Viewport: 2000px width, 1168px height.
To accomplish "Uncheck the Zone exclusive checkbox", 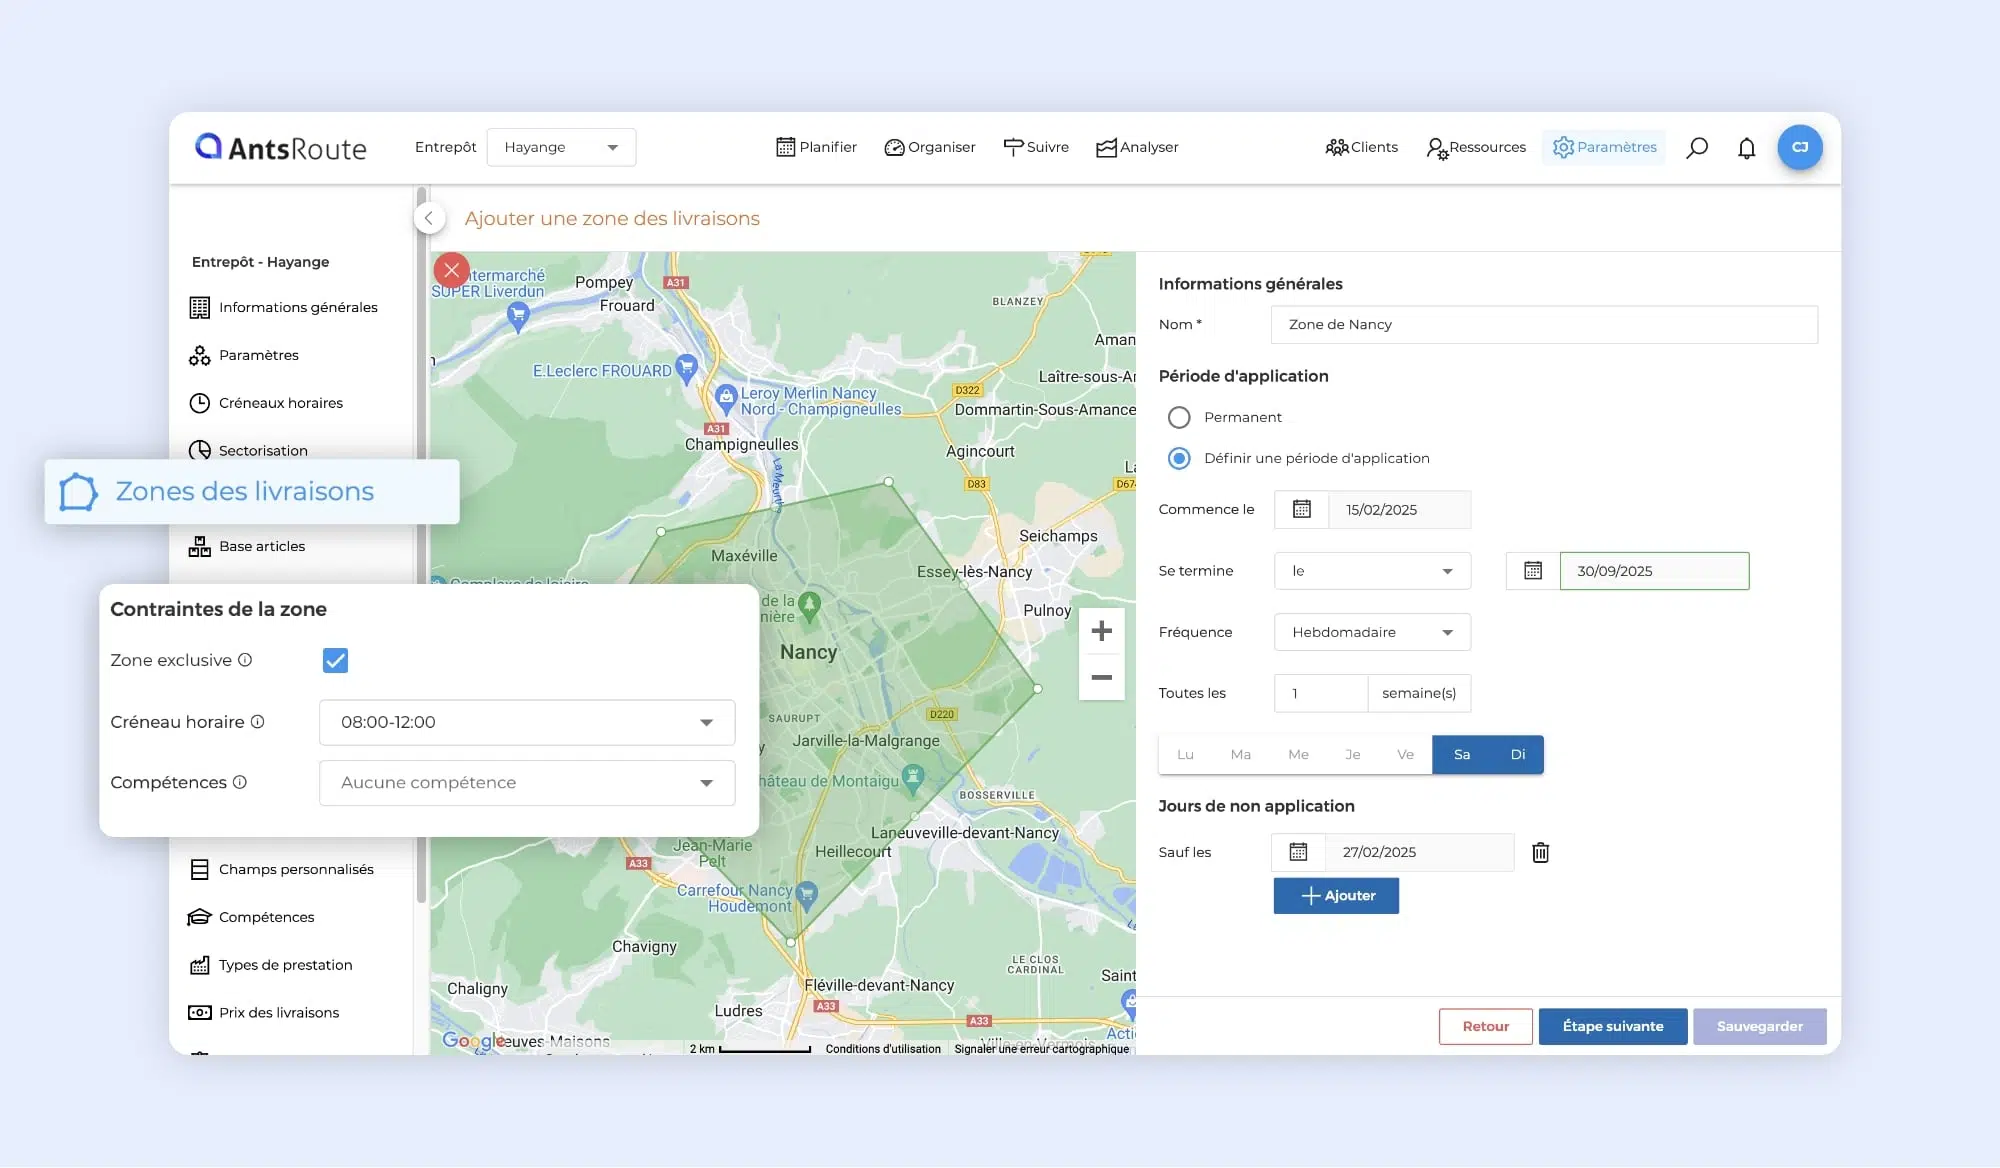I will pyautogui.click(x=335, y=660).
